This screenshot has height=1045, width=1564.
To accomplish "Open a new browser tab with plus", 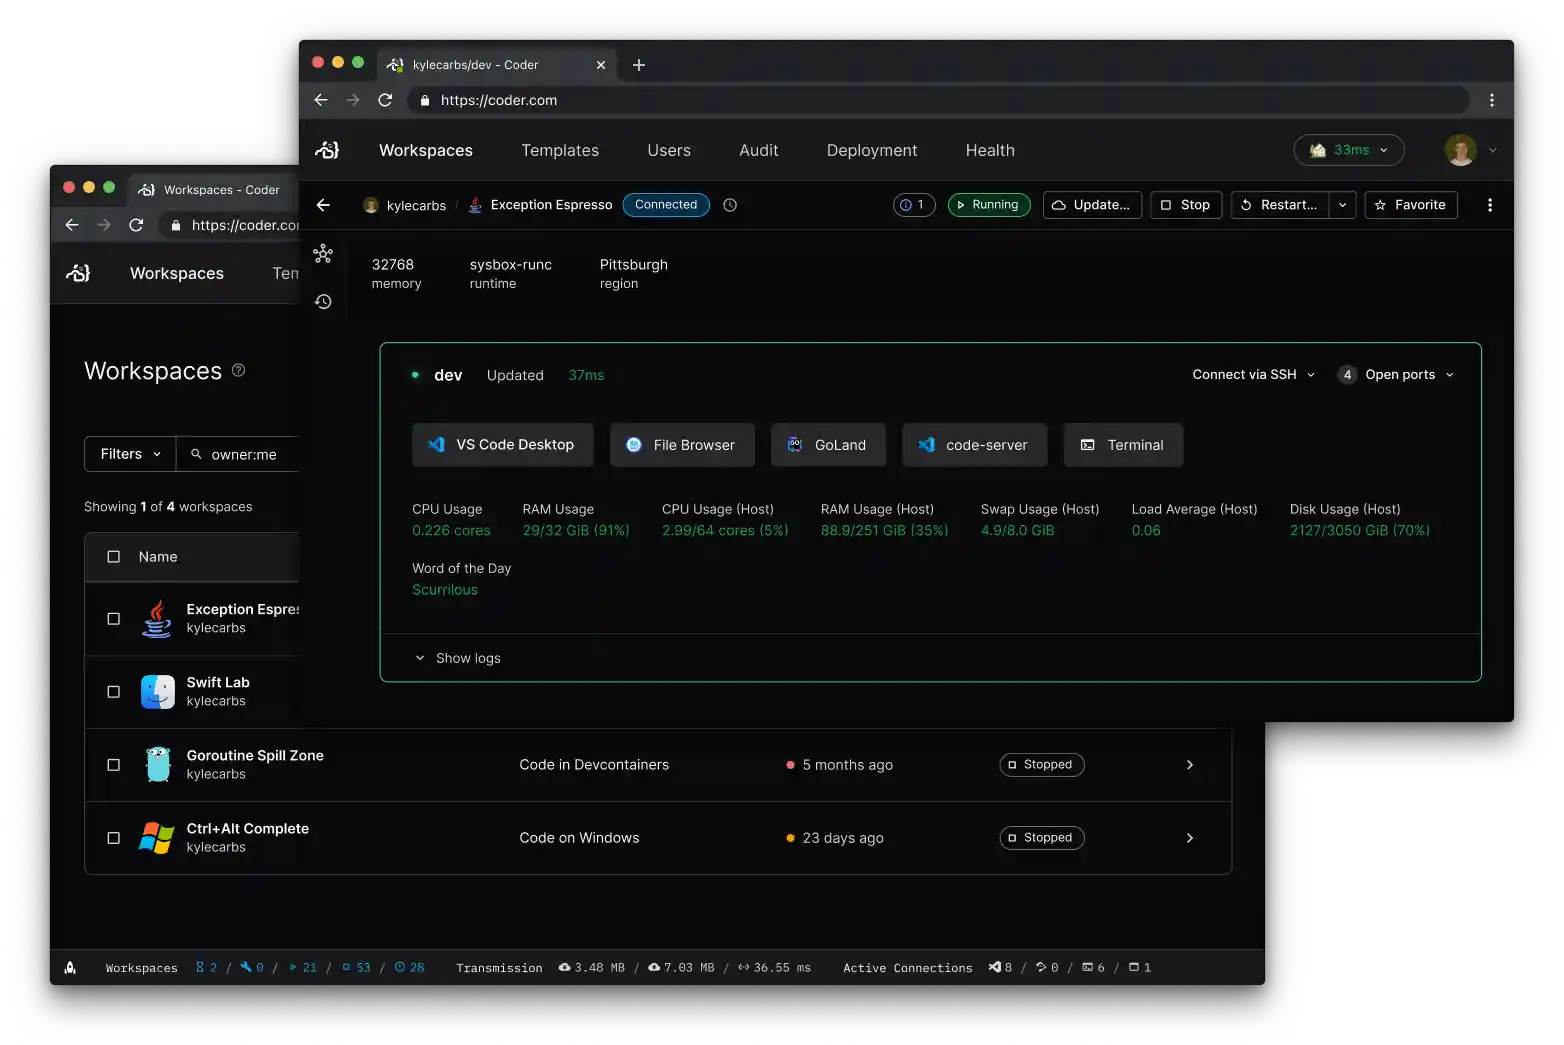I will point(639,65).
